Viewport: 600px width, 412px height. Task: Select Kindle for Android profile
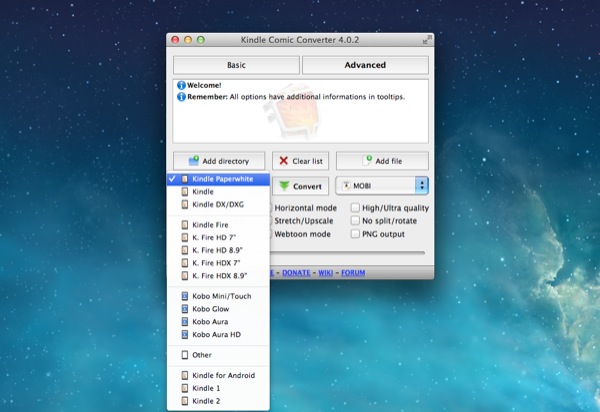[x=218, y=375]
